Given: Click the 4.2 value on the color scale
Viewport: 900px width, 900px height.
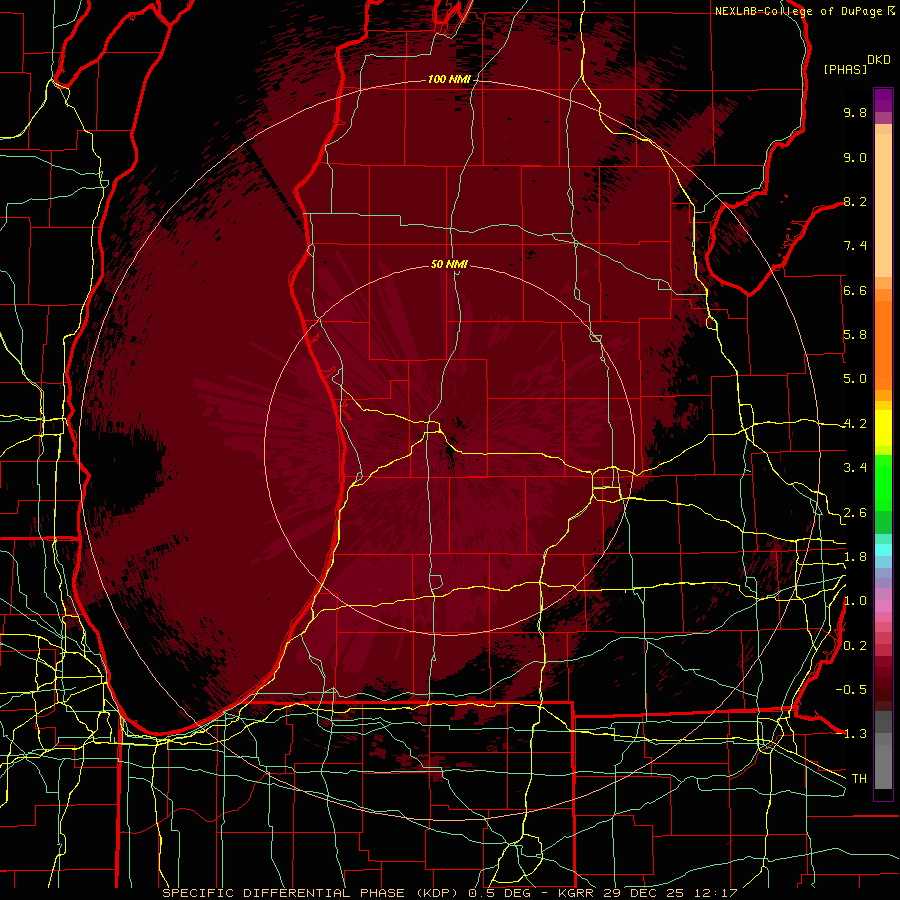Looking at the screenshot, I should 855,424.
